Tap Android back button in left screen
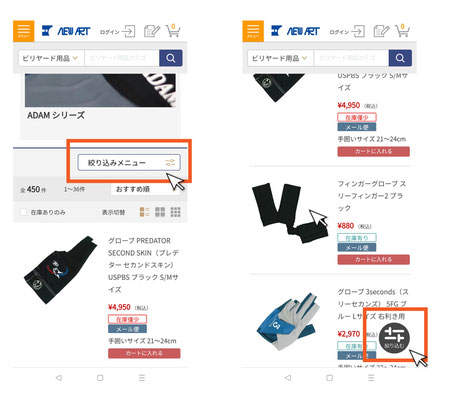471x400 pixels. 59,378
